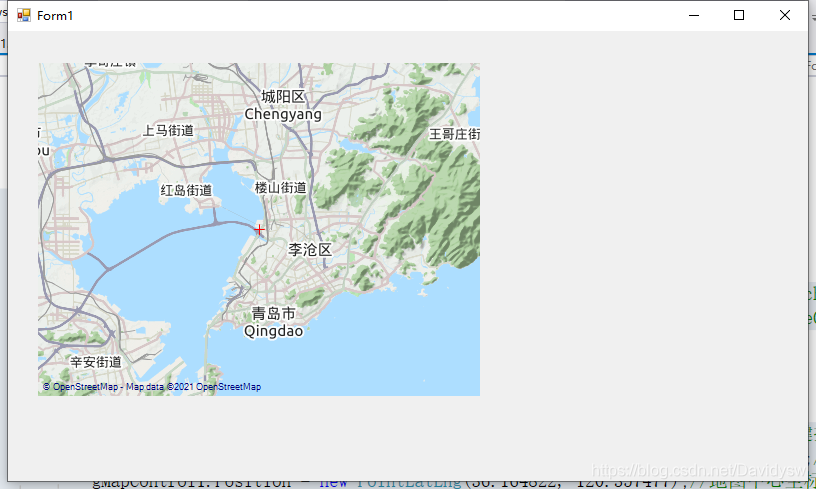Click the 楼山街道 label on the map
The width and height of the screenshot is (816, 489).
280,188
